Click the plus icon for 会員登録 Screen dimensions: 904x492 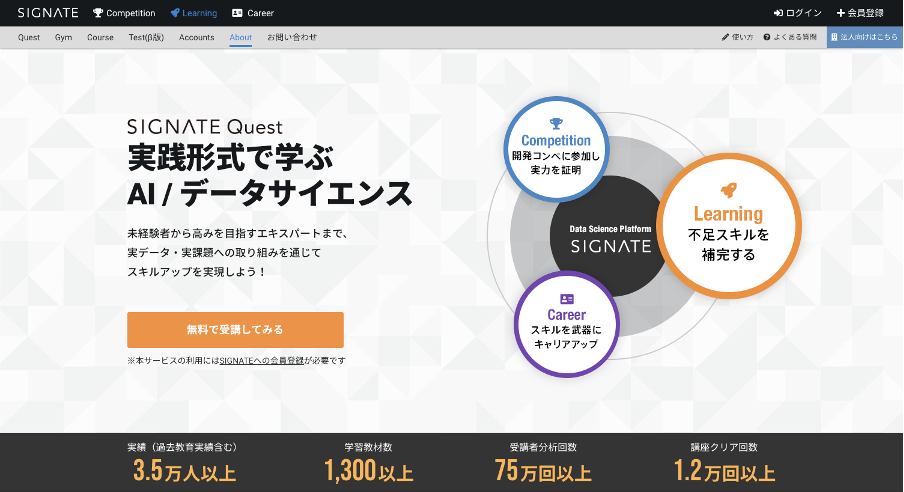[x=841, y=13]
